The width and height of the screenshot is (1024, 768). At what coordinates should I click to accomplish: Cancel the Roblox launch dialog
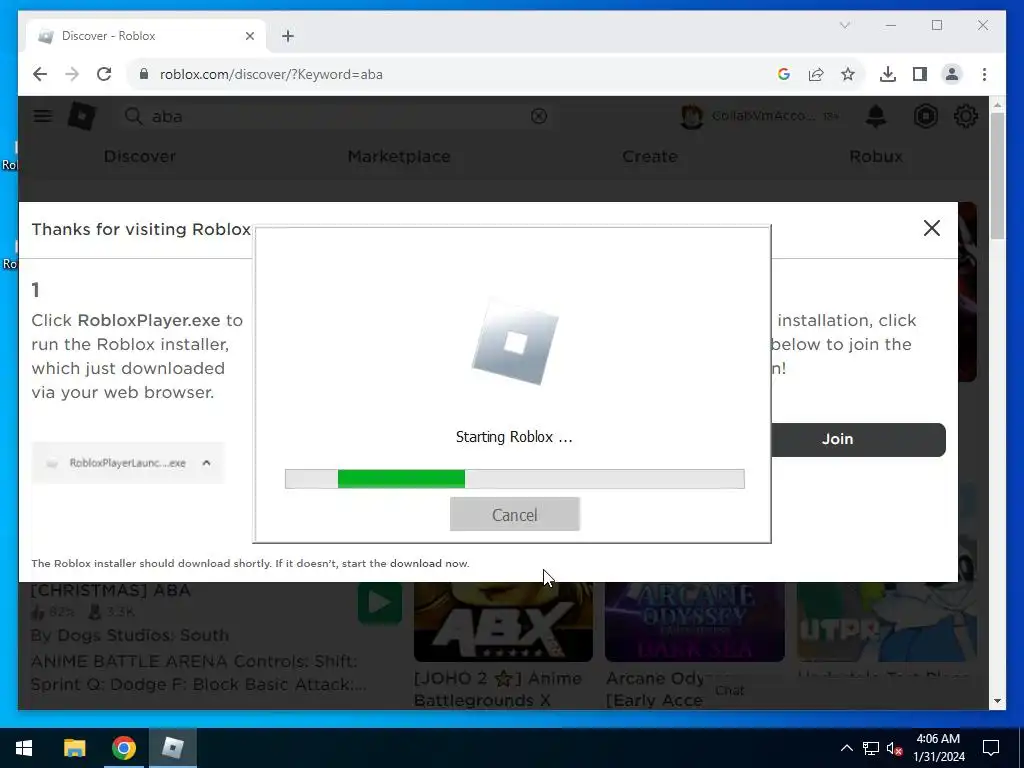point(515,515)
